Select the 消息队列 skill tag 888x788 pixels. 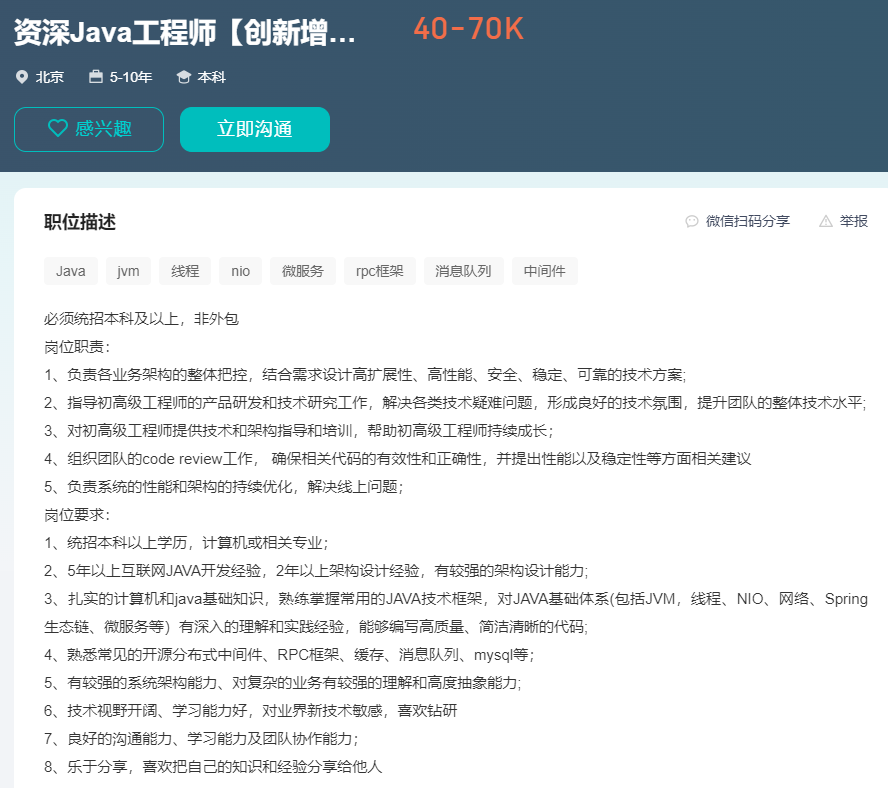pos(463,271)
